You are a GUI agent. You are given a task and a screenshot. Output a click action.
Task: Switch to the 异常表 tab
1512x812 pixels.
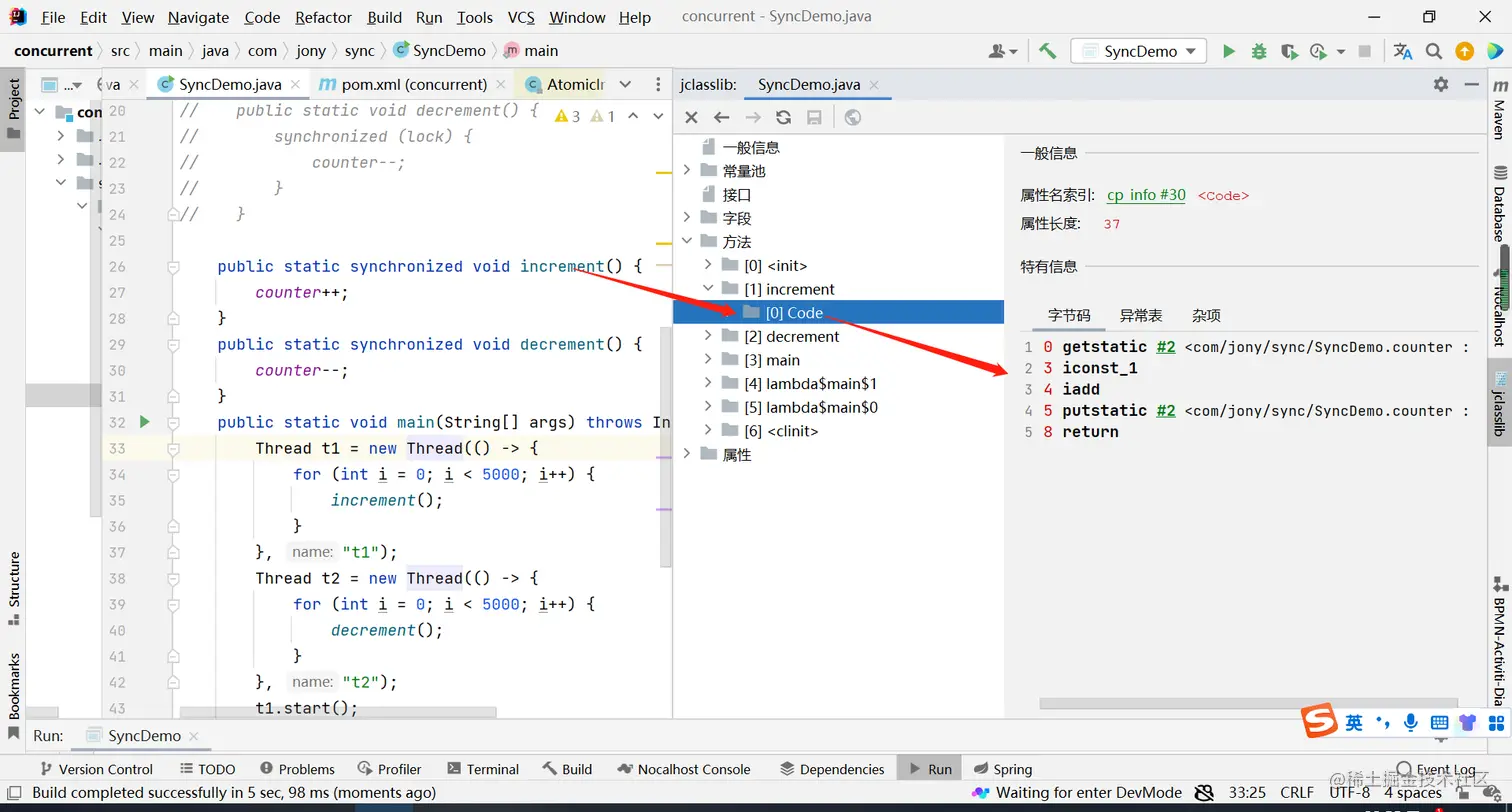1141,315
